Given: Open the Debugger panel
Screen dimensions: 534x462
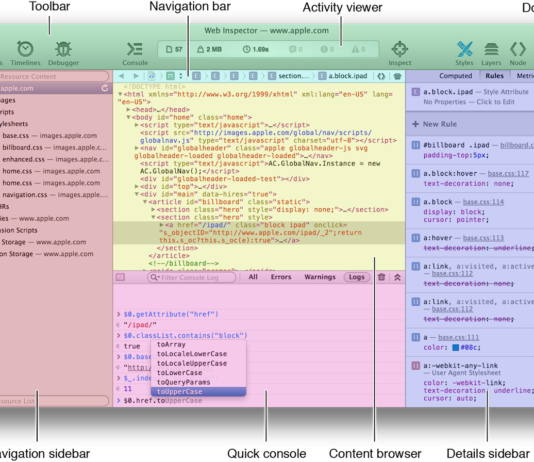Looking at the screenshot, I should pos(63,53).
